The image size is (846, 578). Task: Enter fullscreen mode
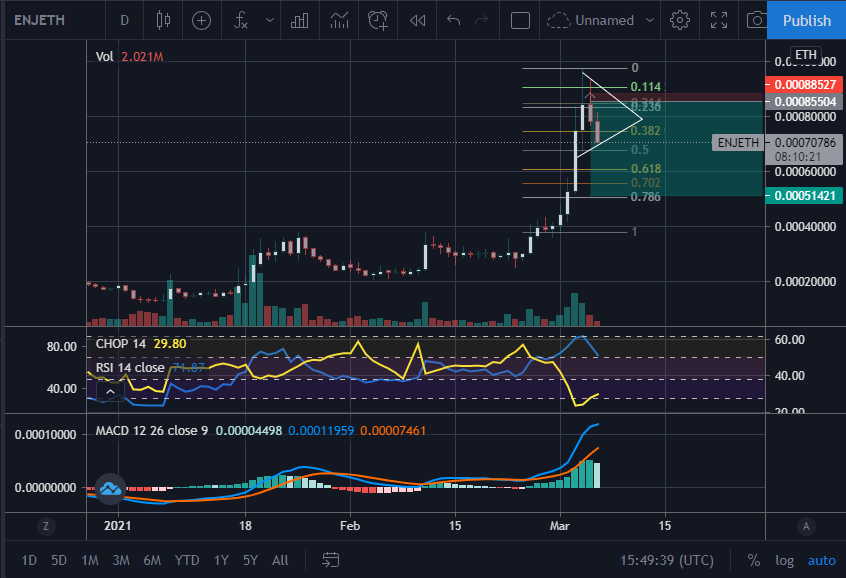tap(719, 21)
